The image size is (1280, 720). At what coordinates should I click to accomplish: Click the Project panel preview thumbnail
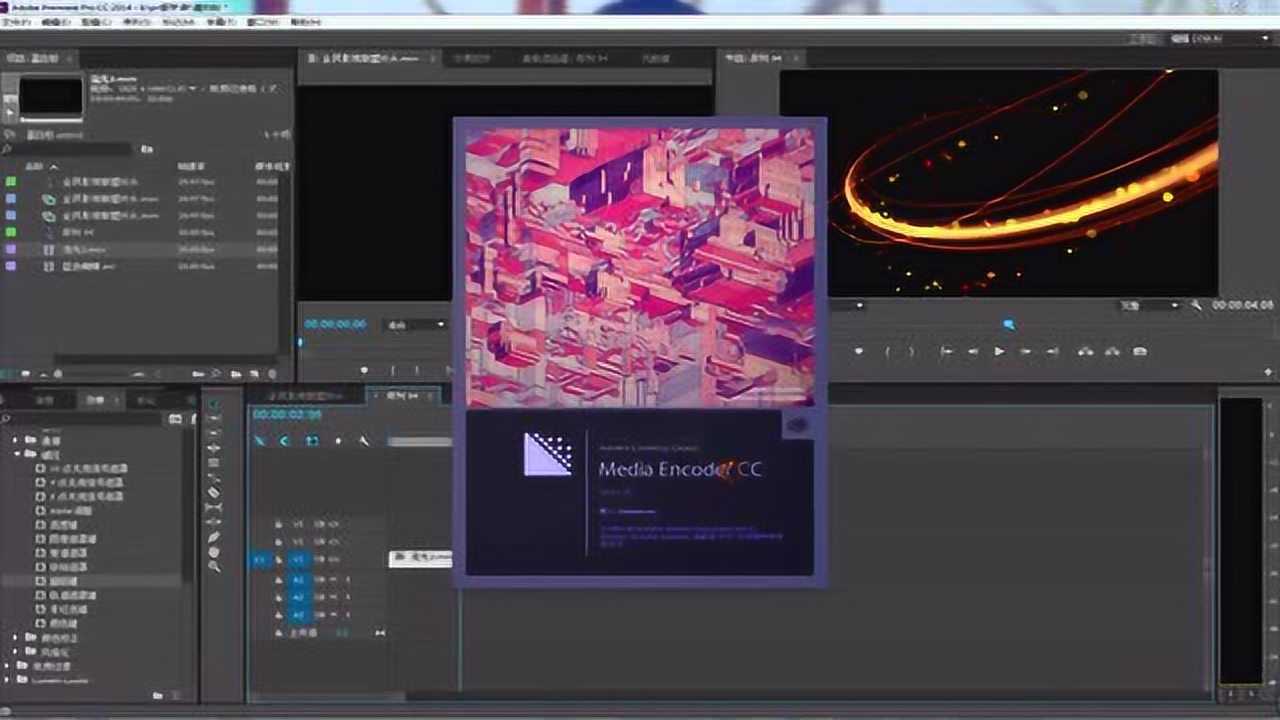pyautogui.click(x=51, y=97)
